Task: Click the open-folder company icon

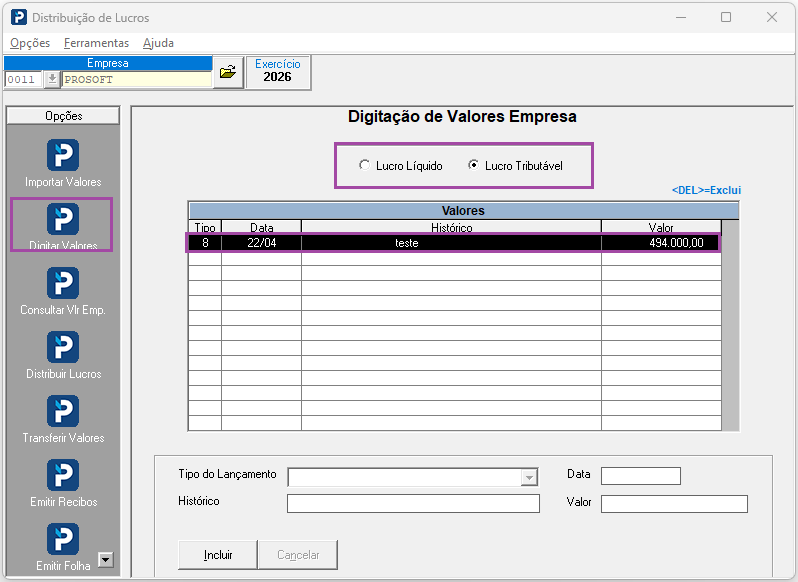Action: [228, 72]
